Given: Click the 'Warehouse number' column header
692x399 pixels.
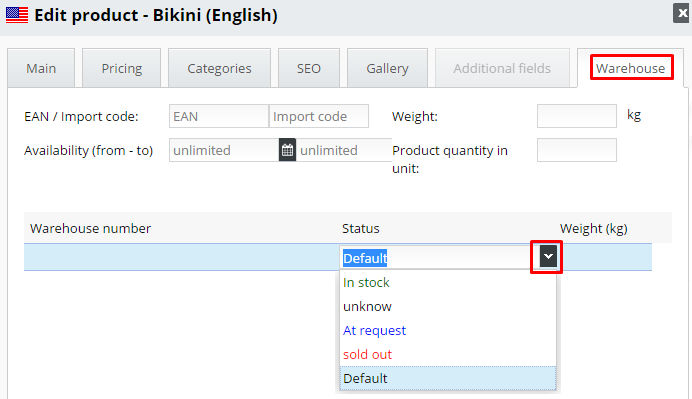Looking at the screenshot, I should (90, 228).
